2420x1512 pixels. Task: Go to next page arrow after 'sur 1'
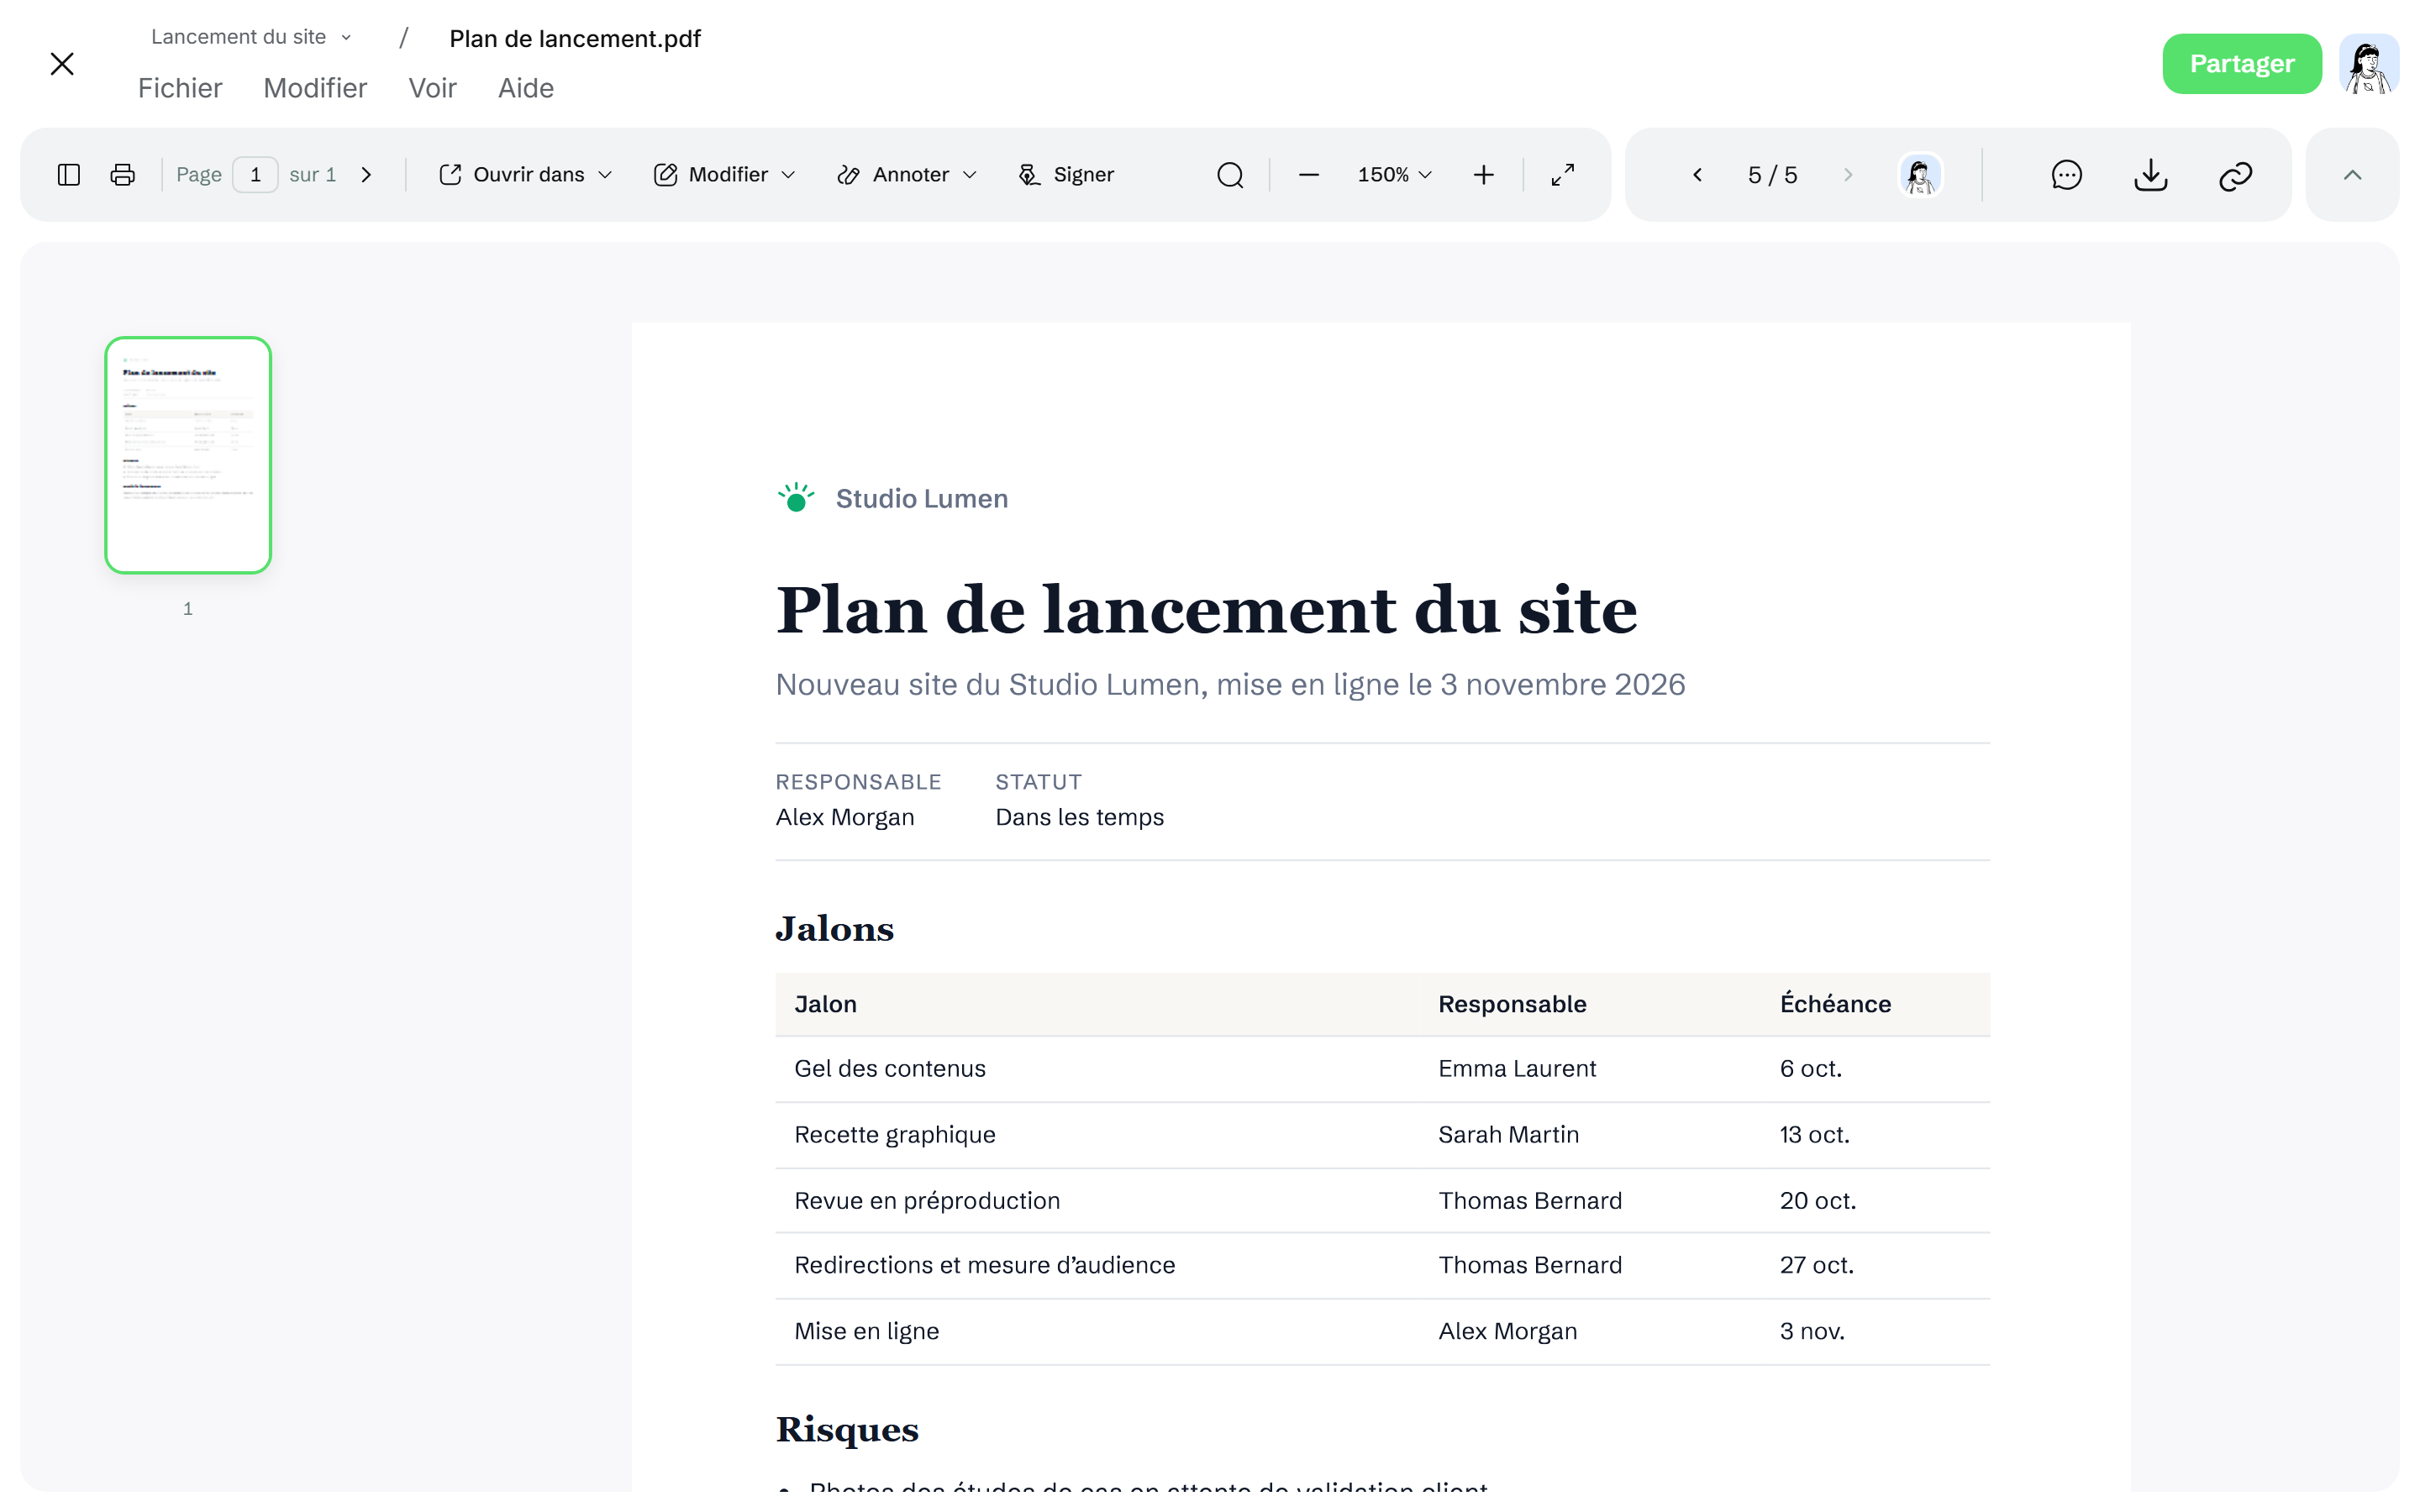(366, 175)
